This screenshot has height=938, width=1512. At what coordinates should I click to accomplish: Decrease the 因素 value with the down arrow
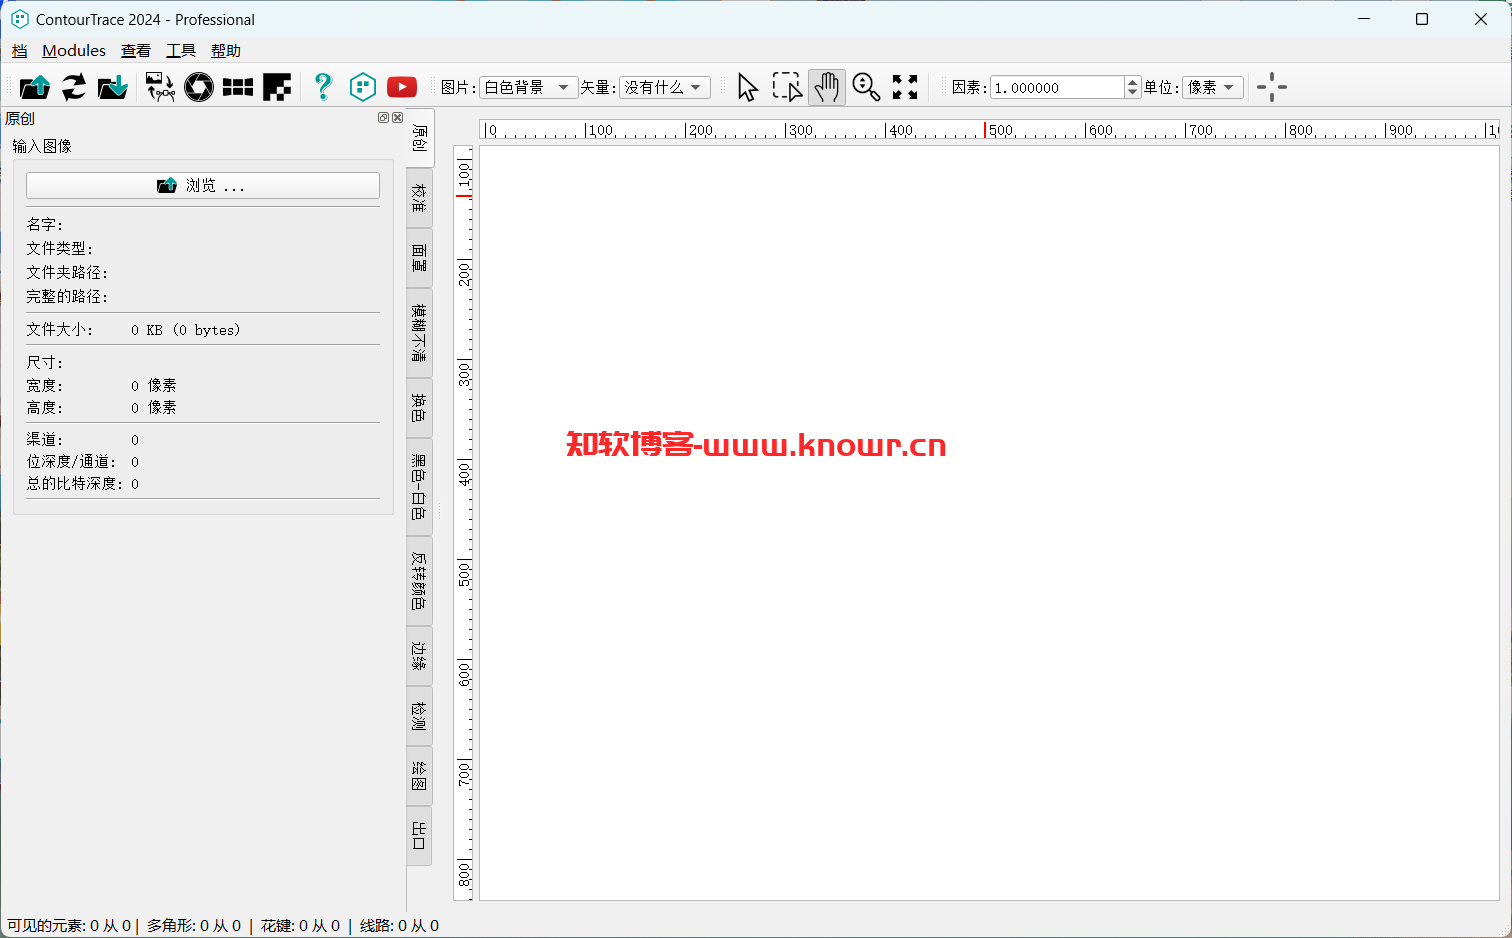click(x=1132, y=93)
